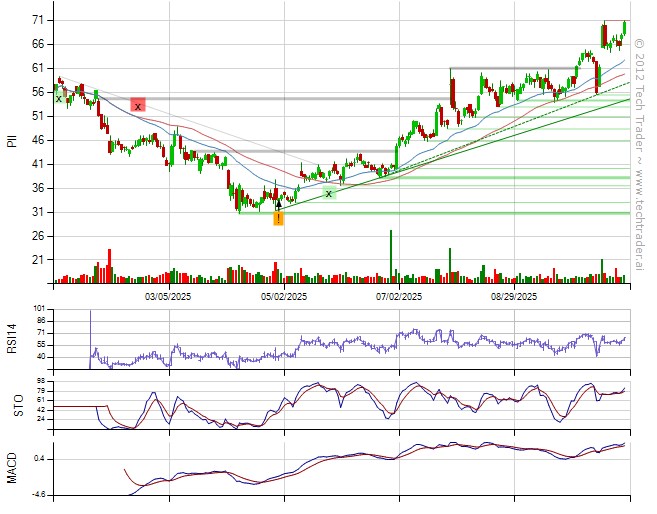Select the PII ticker label
Screen dimensions: 657x514
[x=12, y=142]
